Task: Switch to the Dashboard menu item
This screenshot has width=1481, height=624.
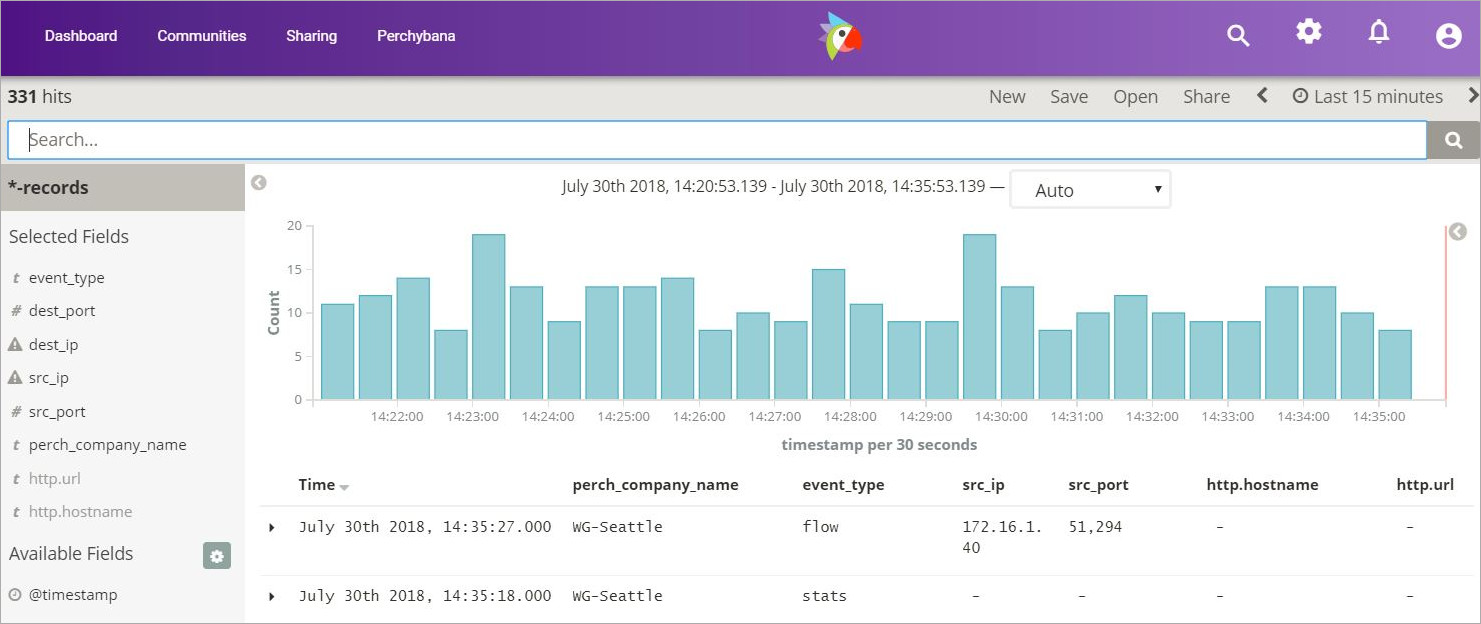Action: pyautogui.click(x=80, y=35)
